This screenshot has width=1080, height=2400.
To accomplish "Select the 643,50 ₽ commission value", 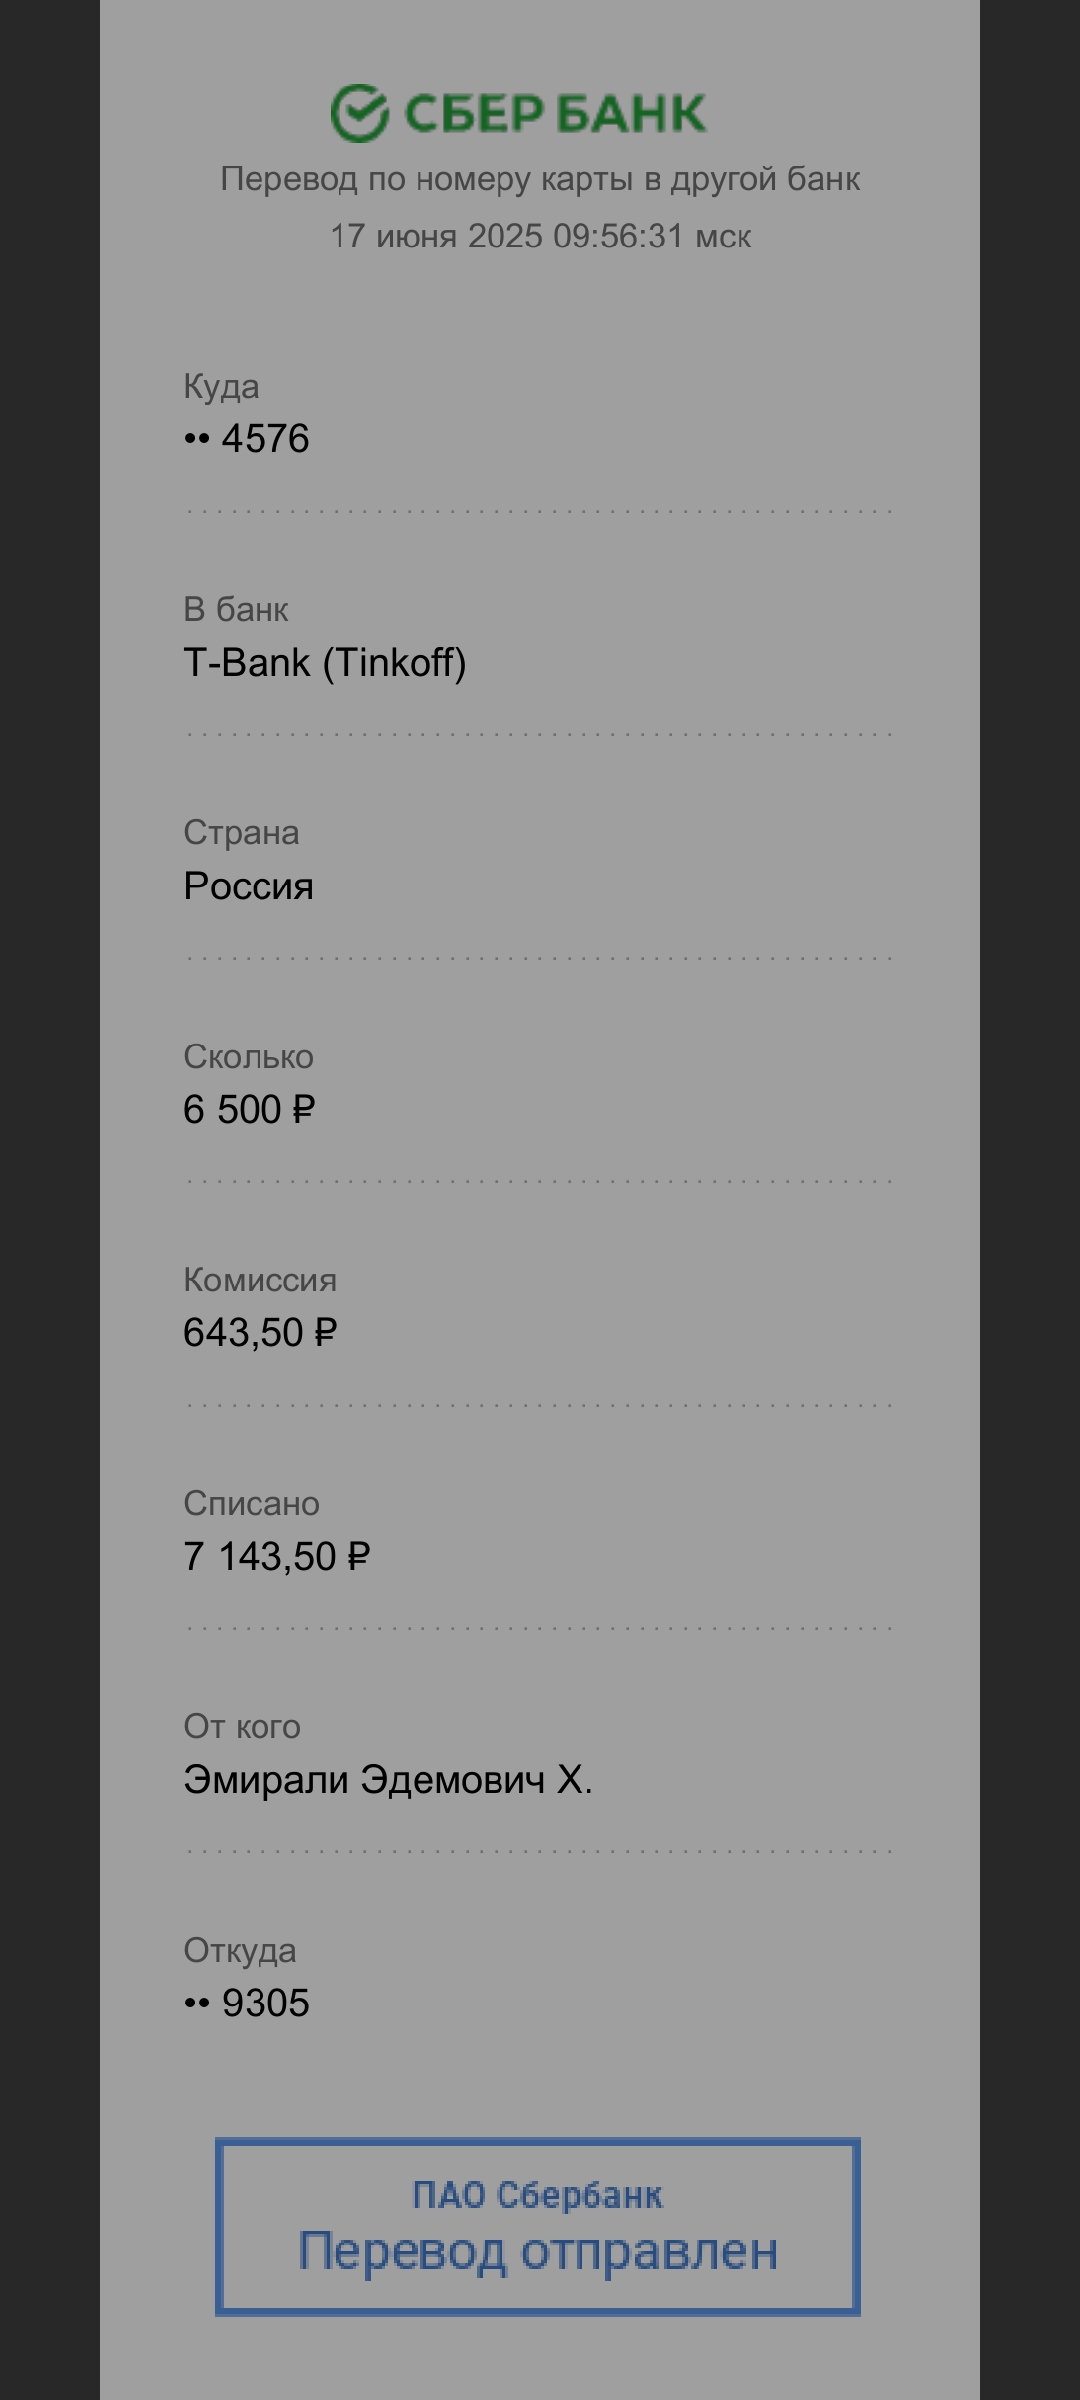I will (260, 1333).
